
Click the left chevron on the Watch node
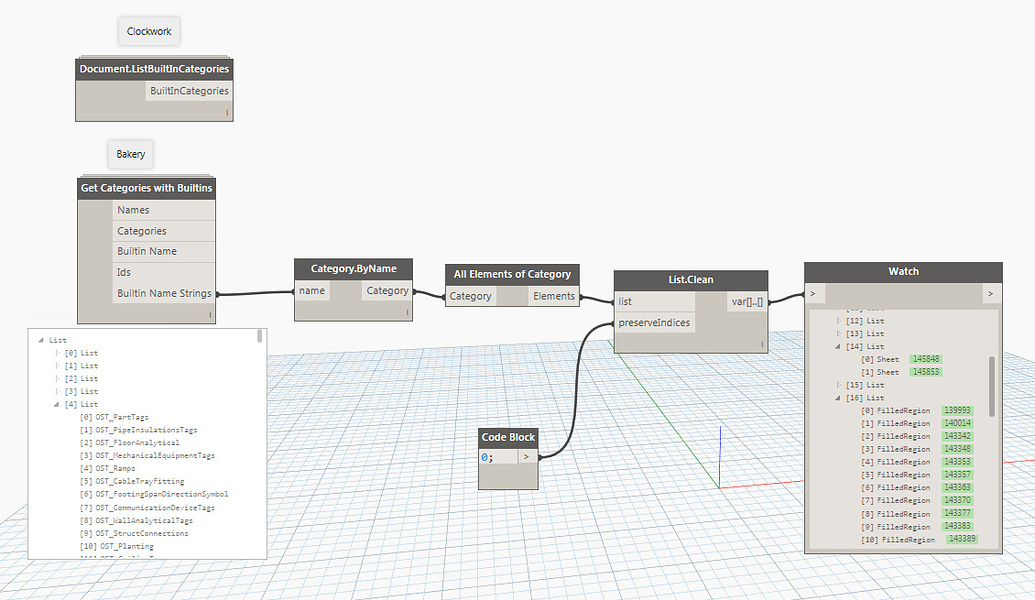pos(814,293)
